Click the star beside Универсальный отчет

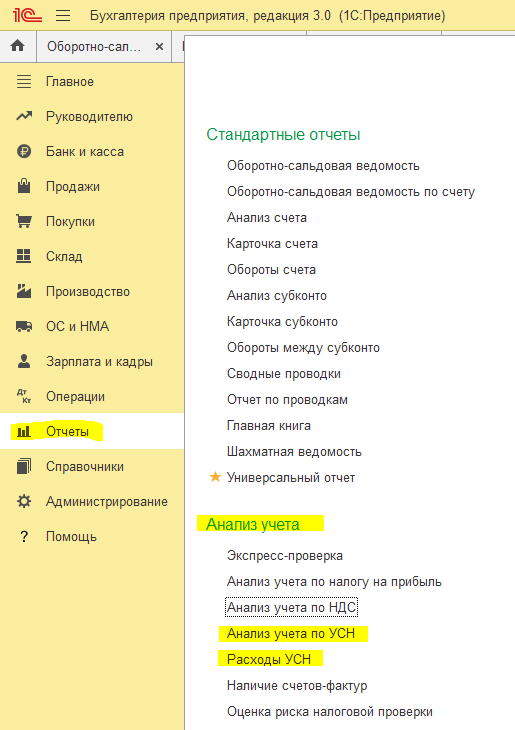point(215,477)
